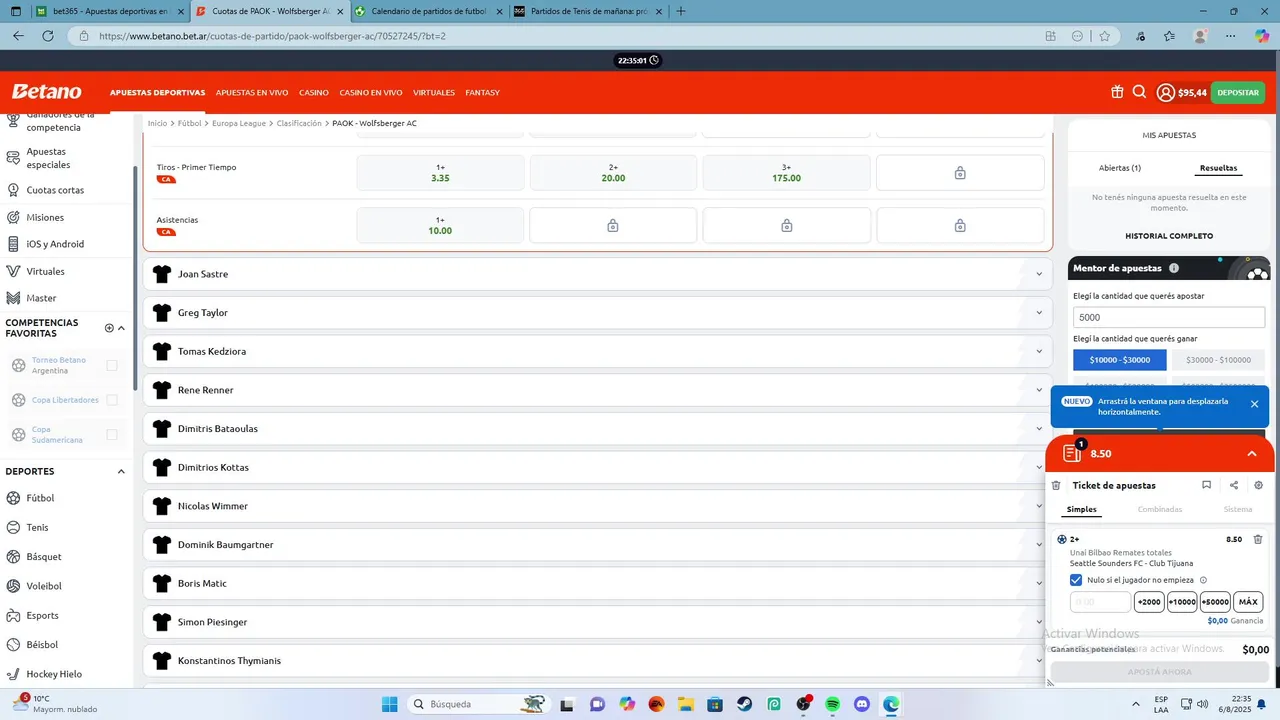Viewport: 1280px width, 720px height.
Task: Open Cuotas cortas in sidebar
Action: click(55, 190)
